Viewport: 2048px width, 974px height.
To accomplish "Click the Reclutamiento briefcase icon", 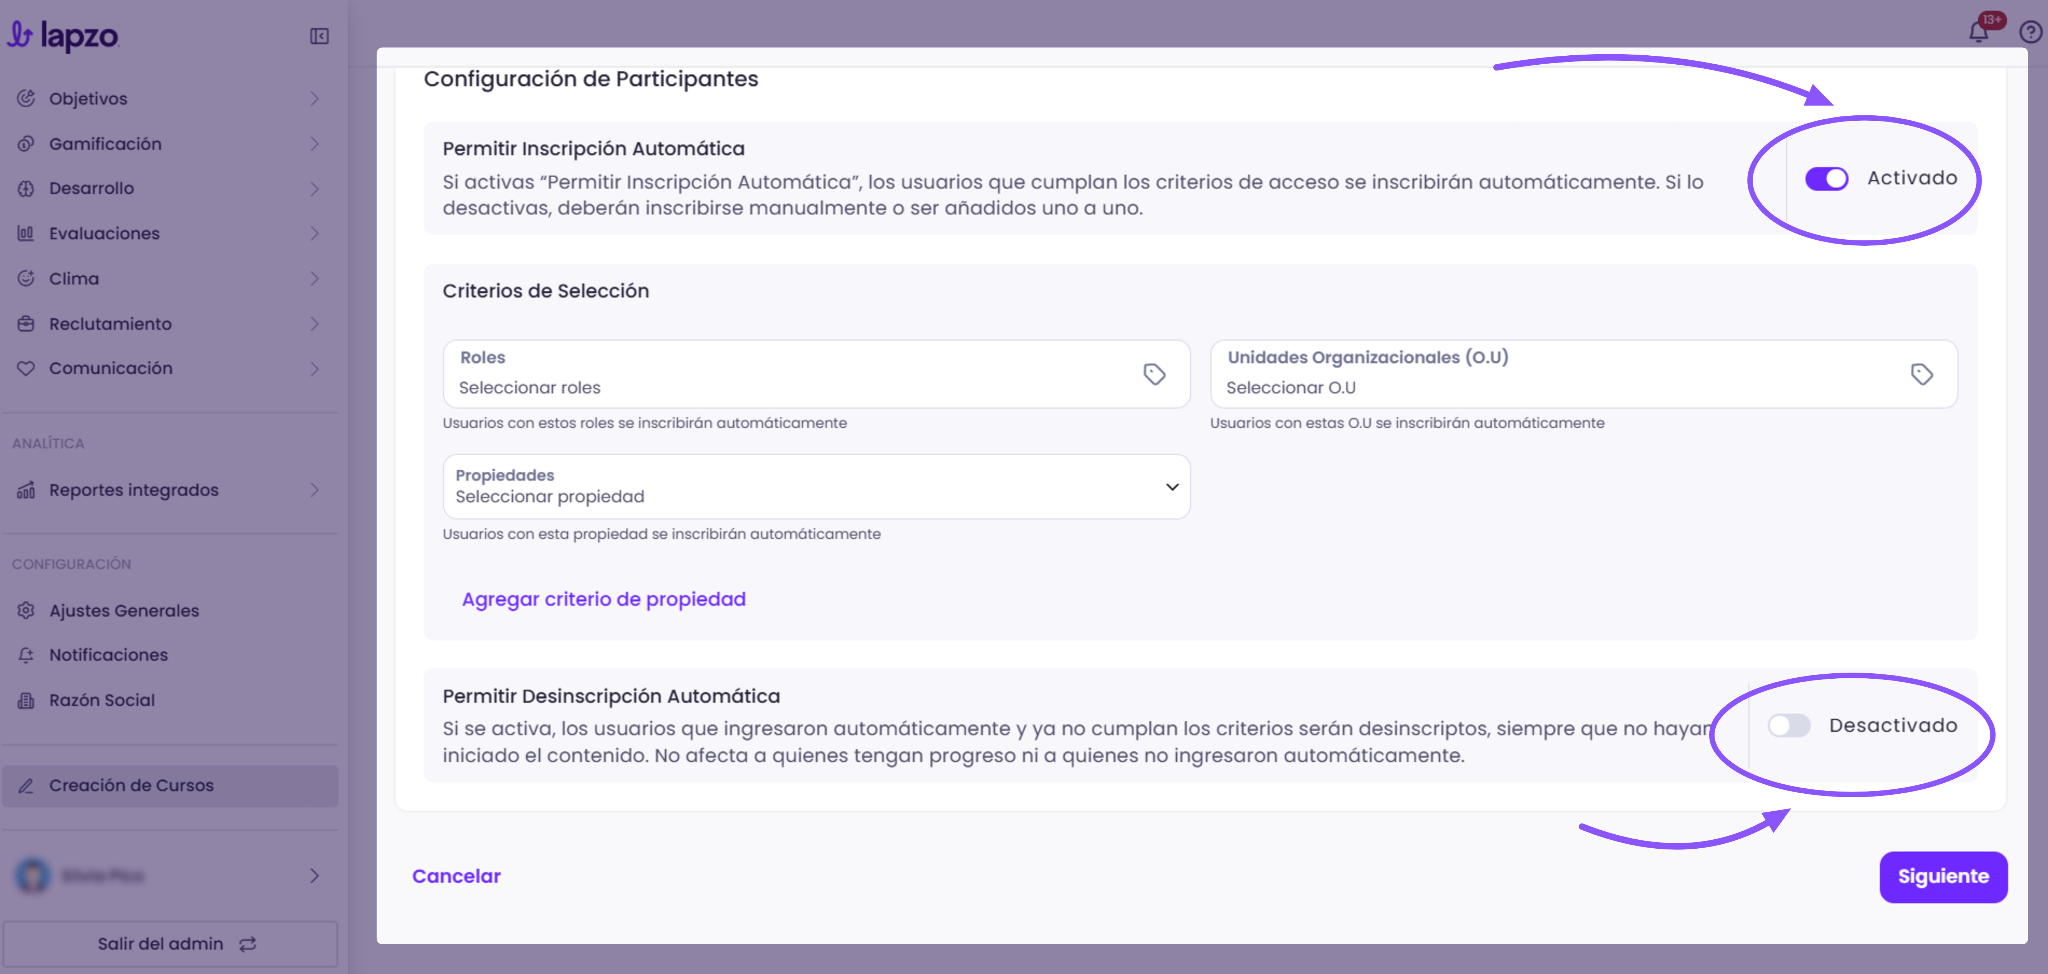I will pyautogui.click(x=26, y=323).
